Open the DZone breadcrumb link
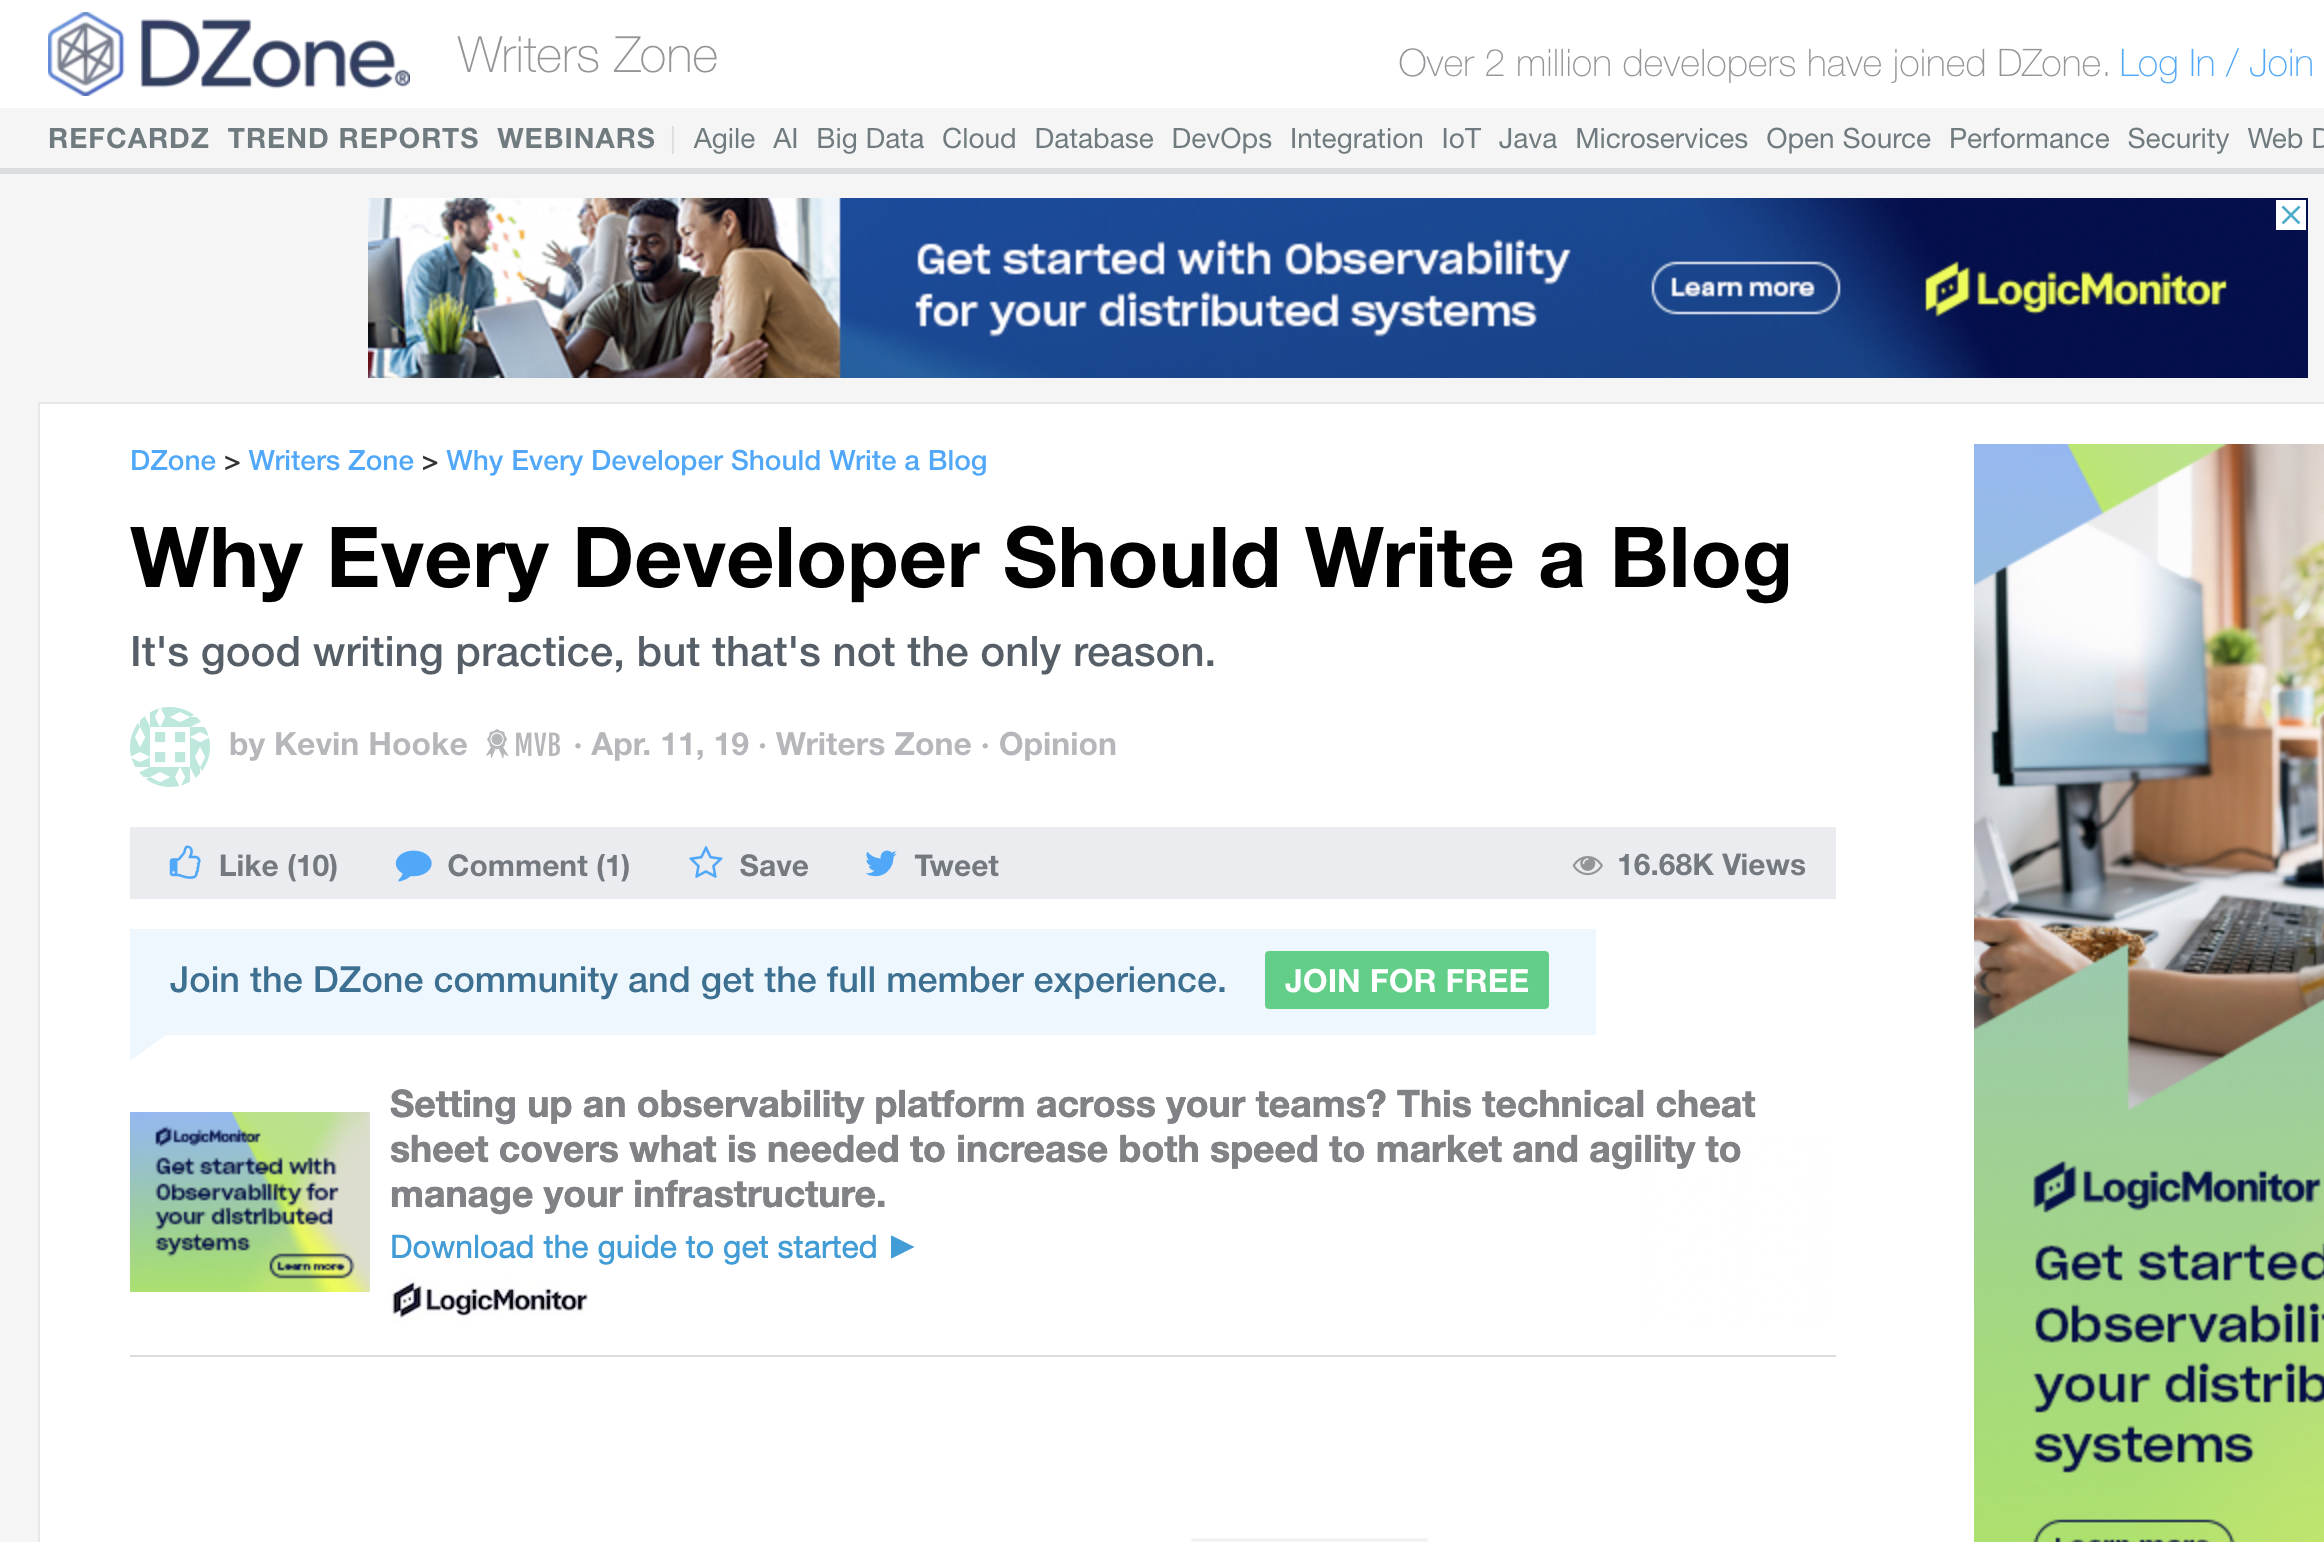Screen dimensions: 2324x1542 point(173,460)
